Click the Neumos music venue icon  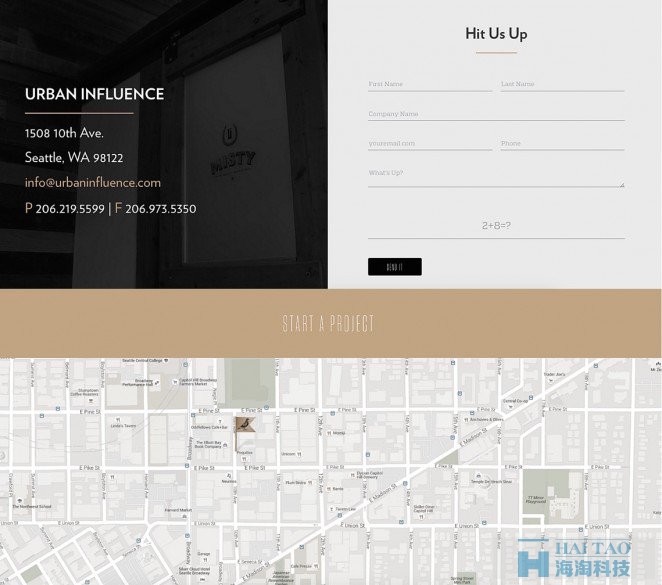(x=229, y=475)
